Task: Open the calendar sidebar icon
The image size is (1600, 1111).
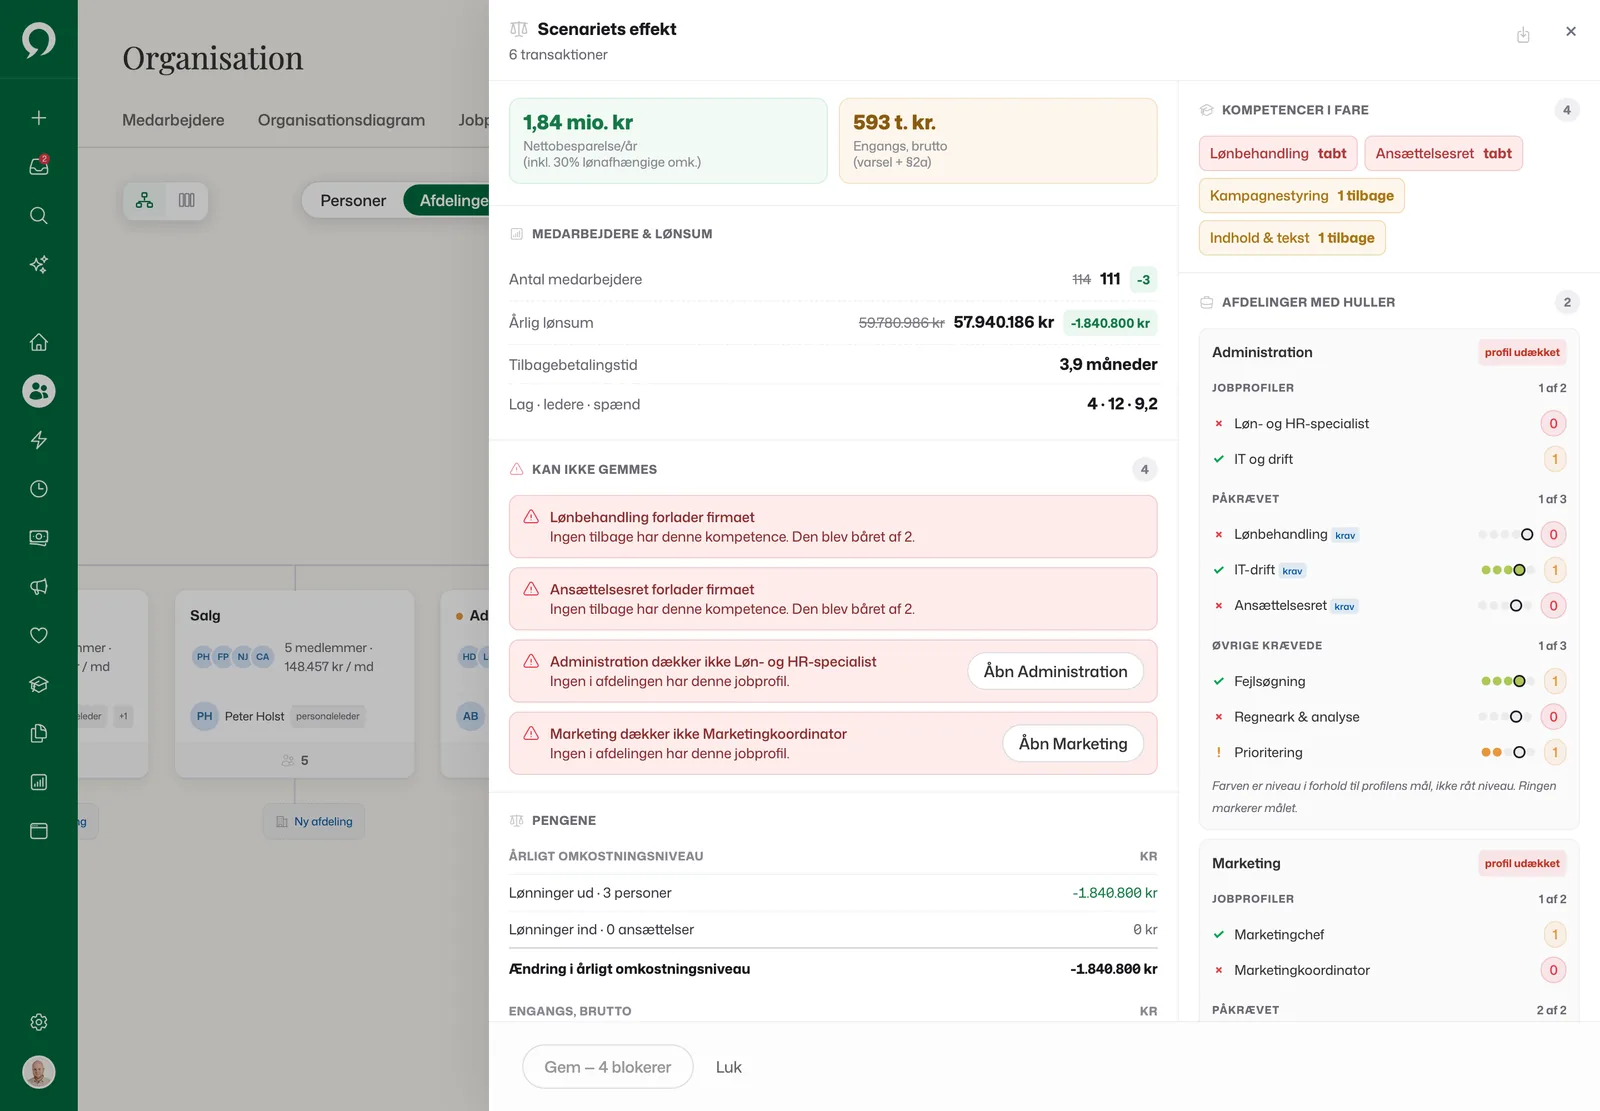Action: coord(39,831)
